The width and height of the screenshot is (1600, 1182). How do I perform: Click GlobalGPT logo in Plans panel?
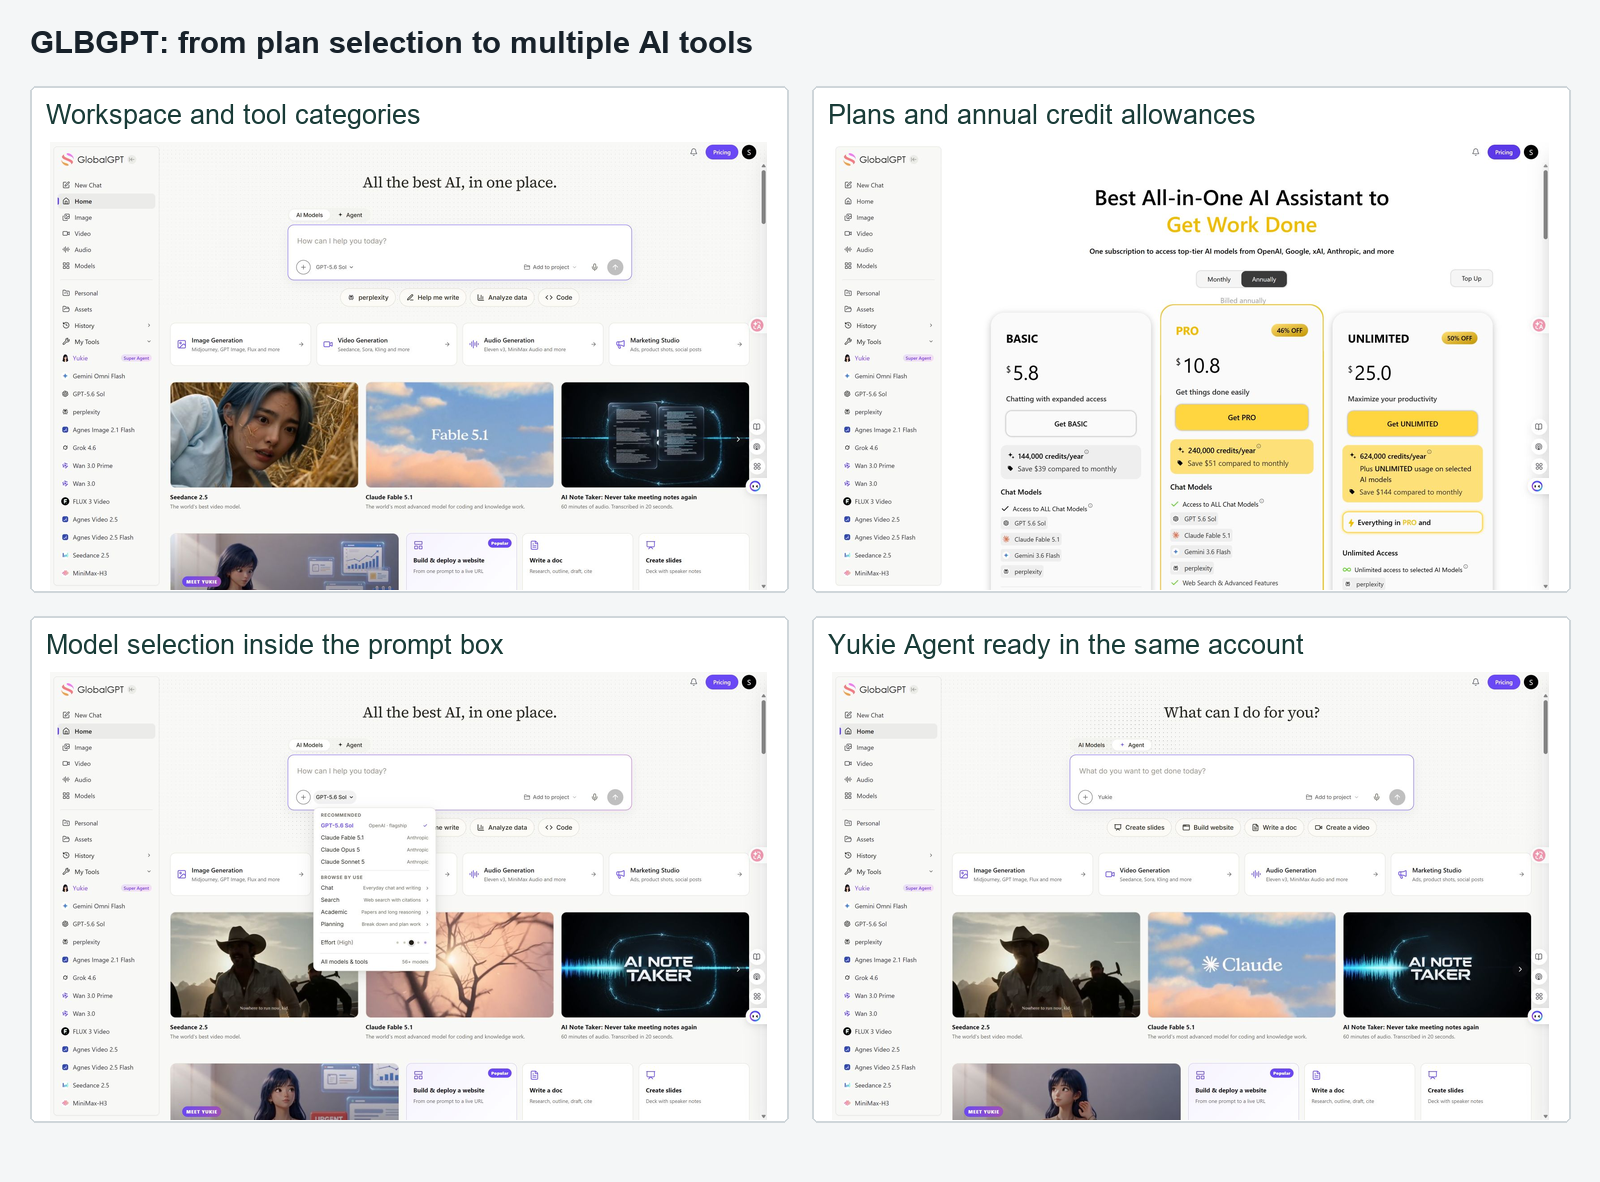click(875, 159)
